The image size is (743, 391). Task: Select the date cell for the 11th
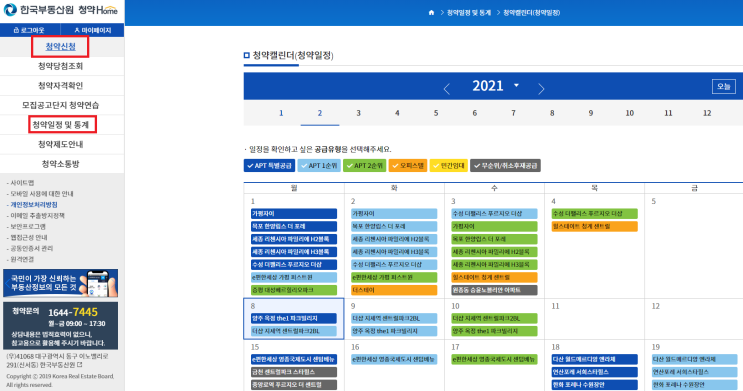click(x=594, y=319)
